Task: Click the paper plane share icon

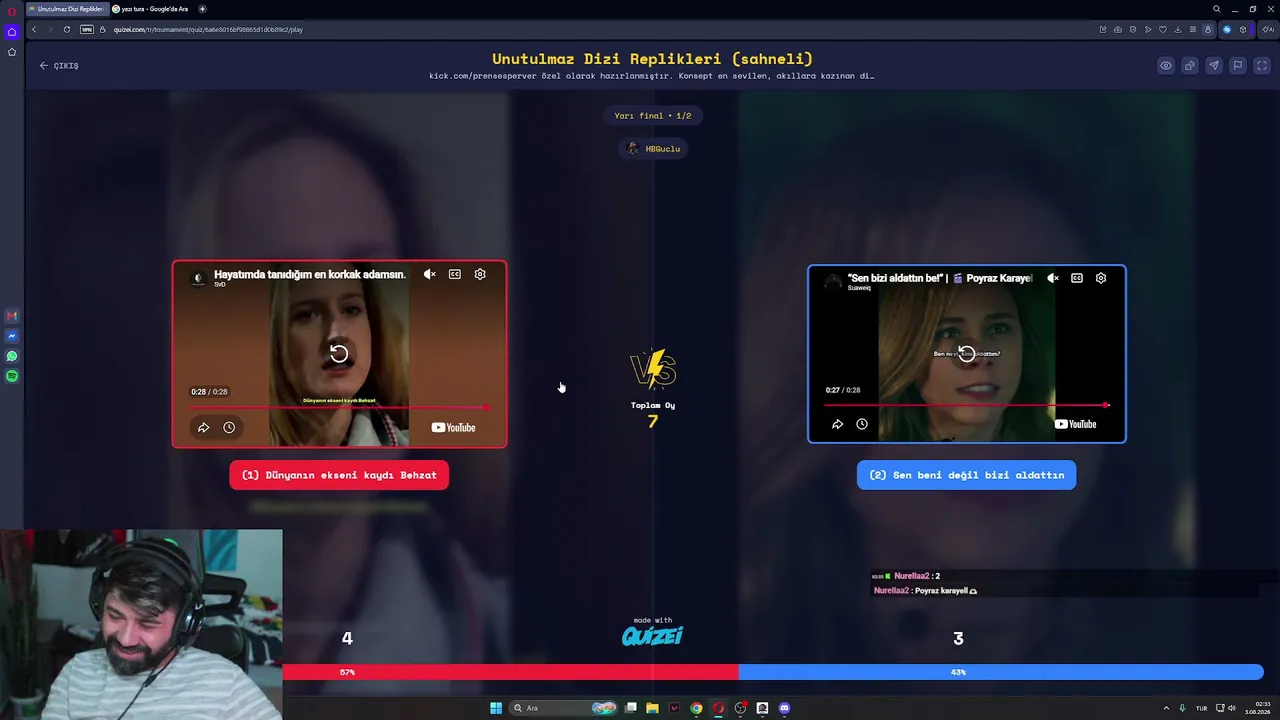Action: (1213, 66)
